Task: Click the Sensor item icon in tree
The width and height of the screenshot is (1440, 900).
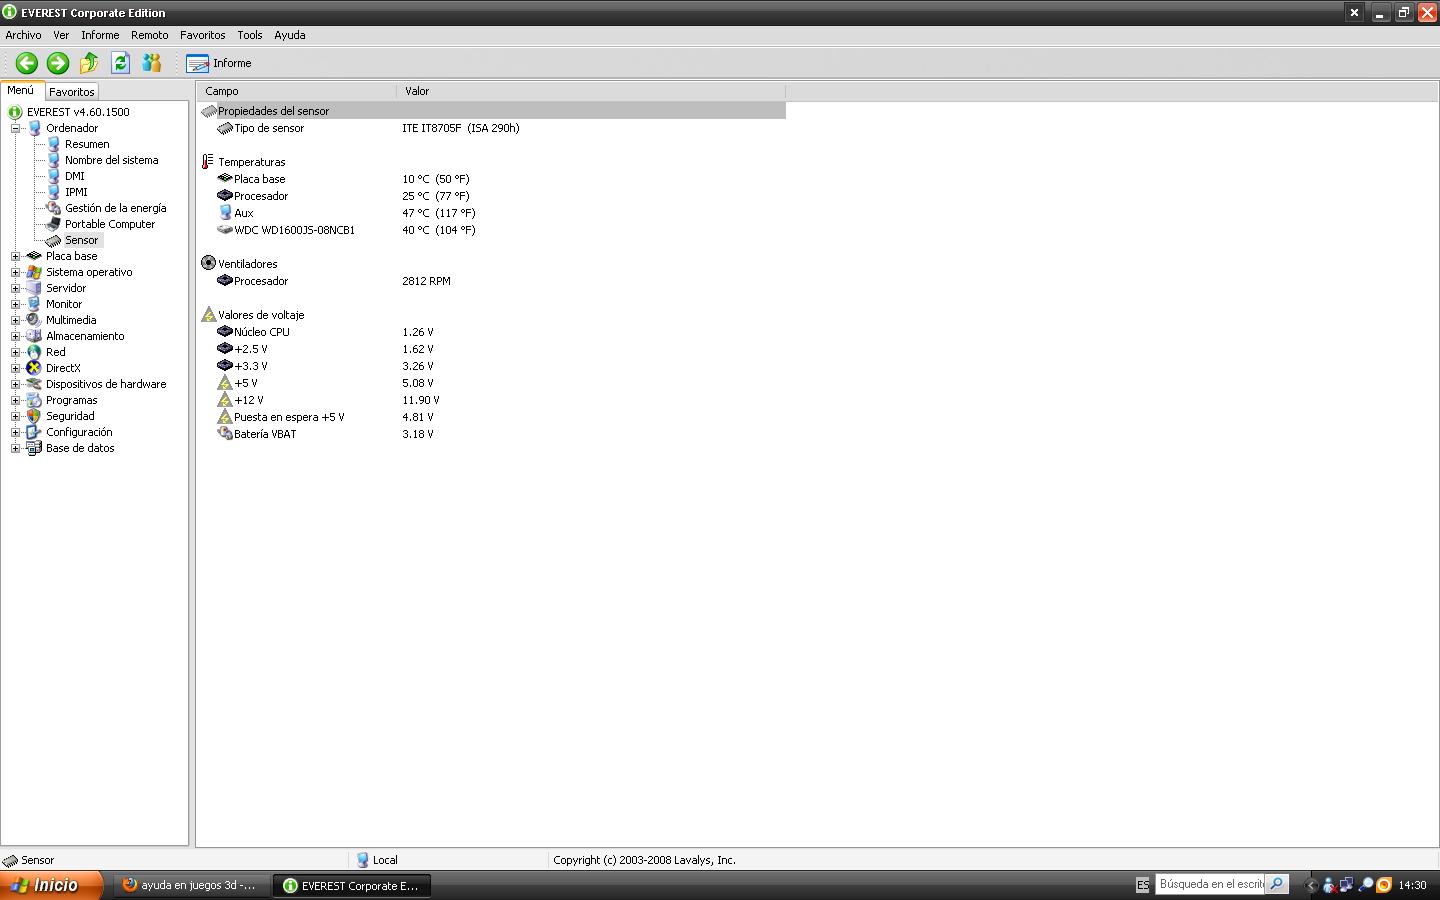Action: (x=54, y=240)
